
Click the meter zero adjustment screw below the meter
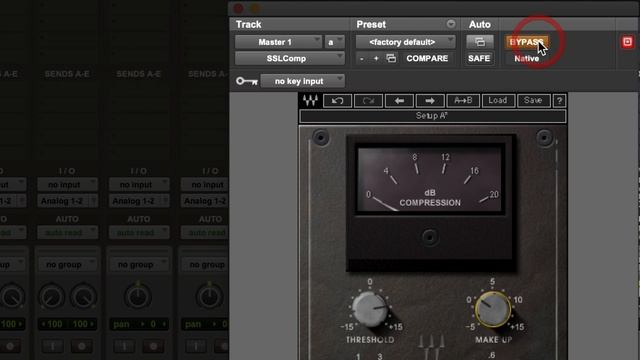click(429, 237)
